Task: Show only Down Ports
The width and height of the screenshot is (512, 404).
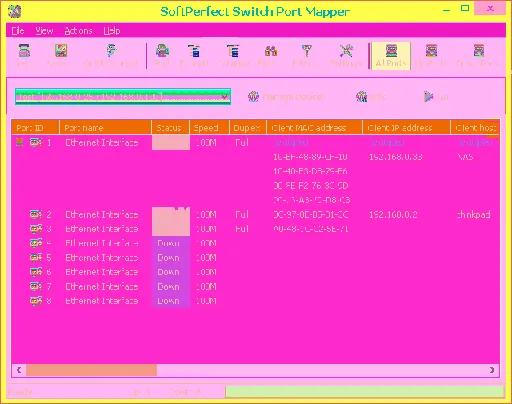Action: pos(479,56)
